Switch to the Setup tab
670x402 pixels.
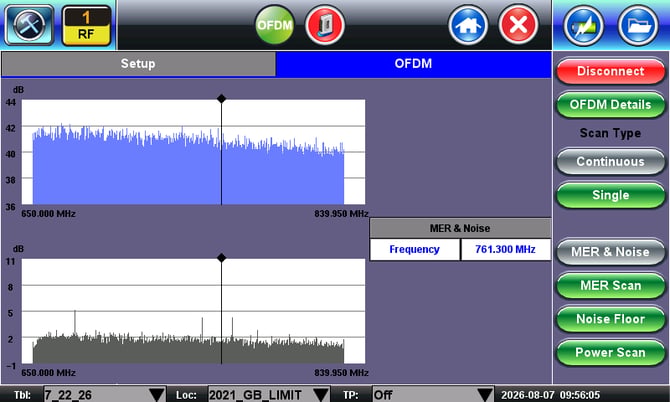(x=138, y=64)
